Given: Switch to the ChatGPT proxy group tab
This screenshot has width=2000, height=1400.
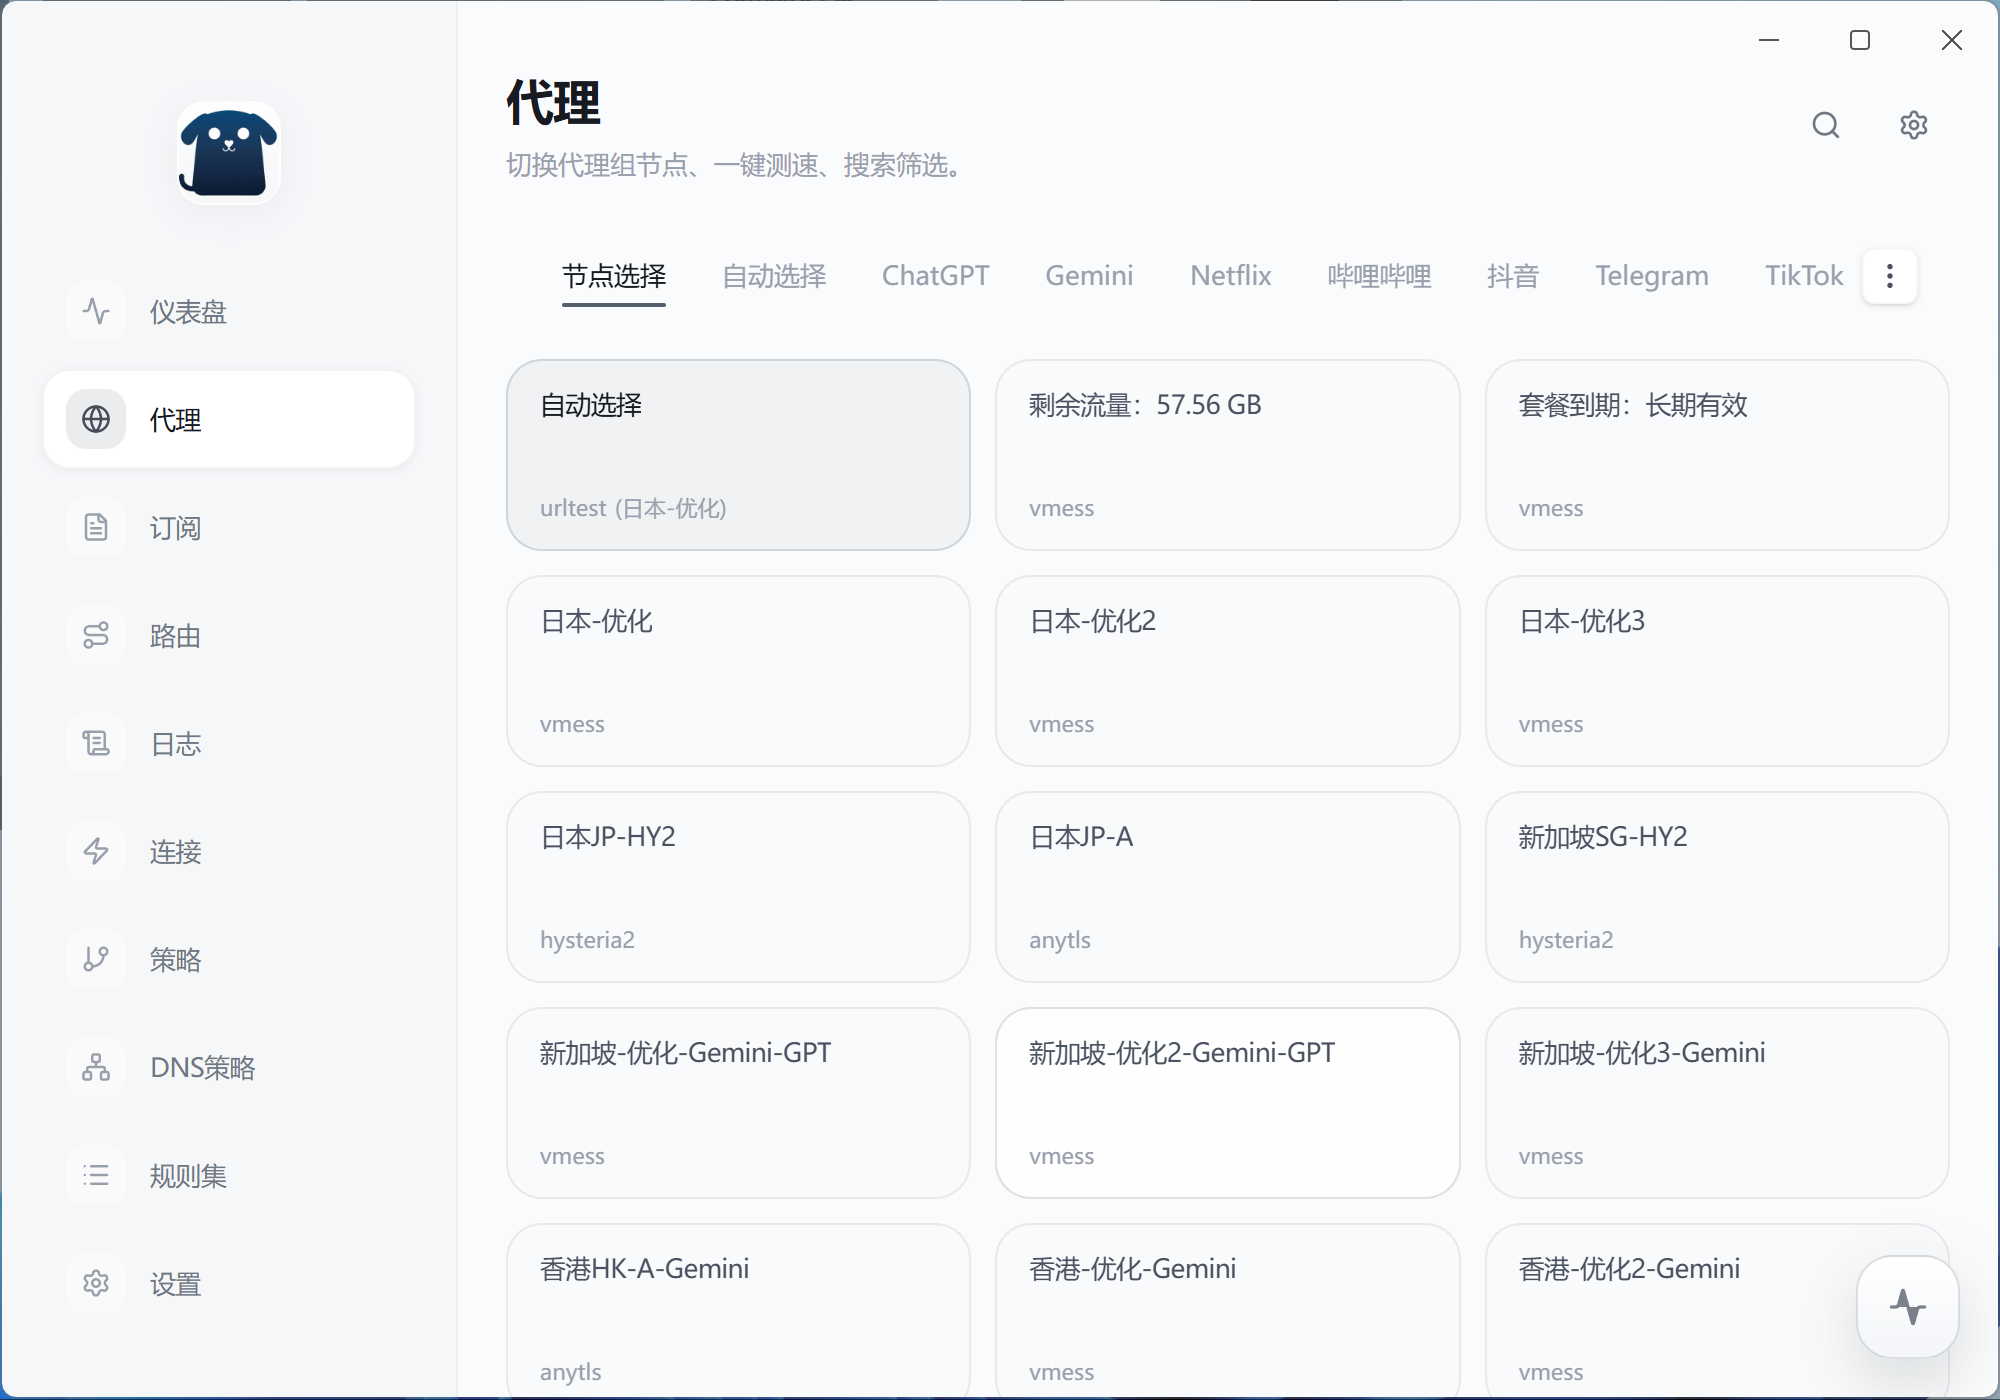Looking at the screenshot, I should coord(935,276).
